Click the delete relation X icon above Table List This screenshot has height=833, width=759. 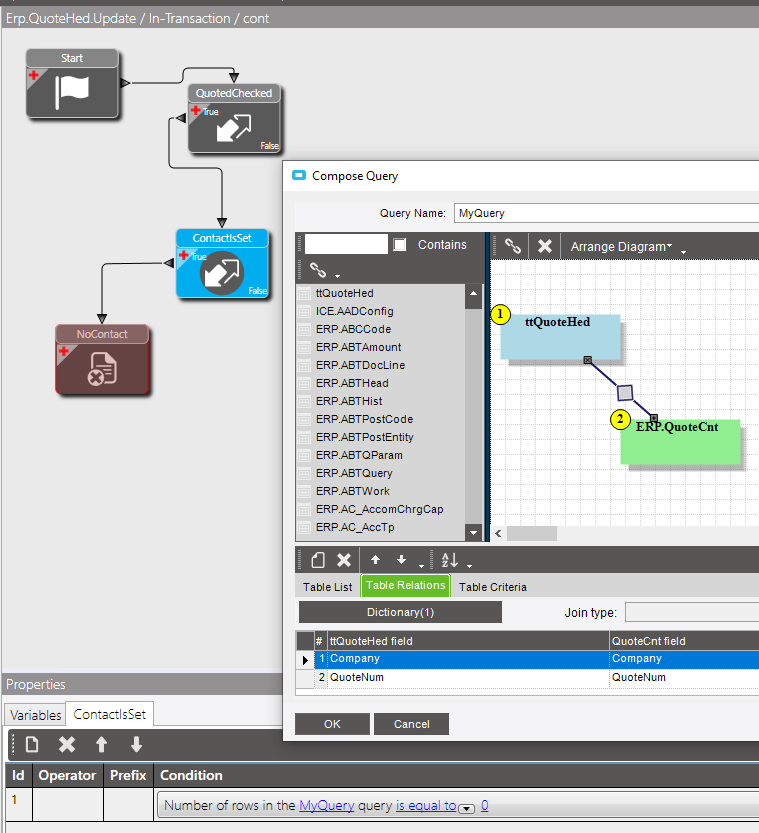click(x=344, y=559)
